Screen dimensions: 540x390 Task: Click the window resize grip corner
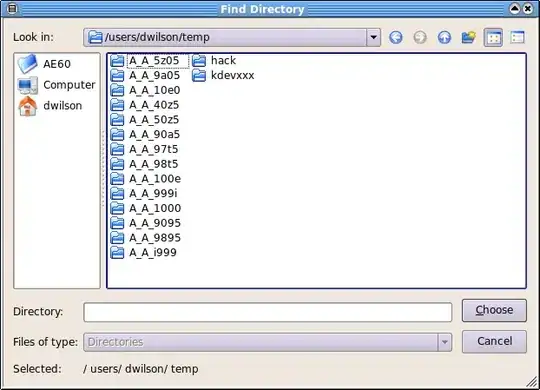533,382
